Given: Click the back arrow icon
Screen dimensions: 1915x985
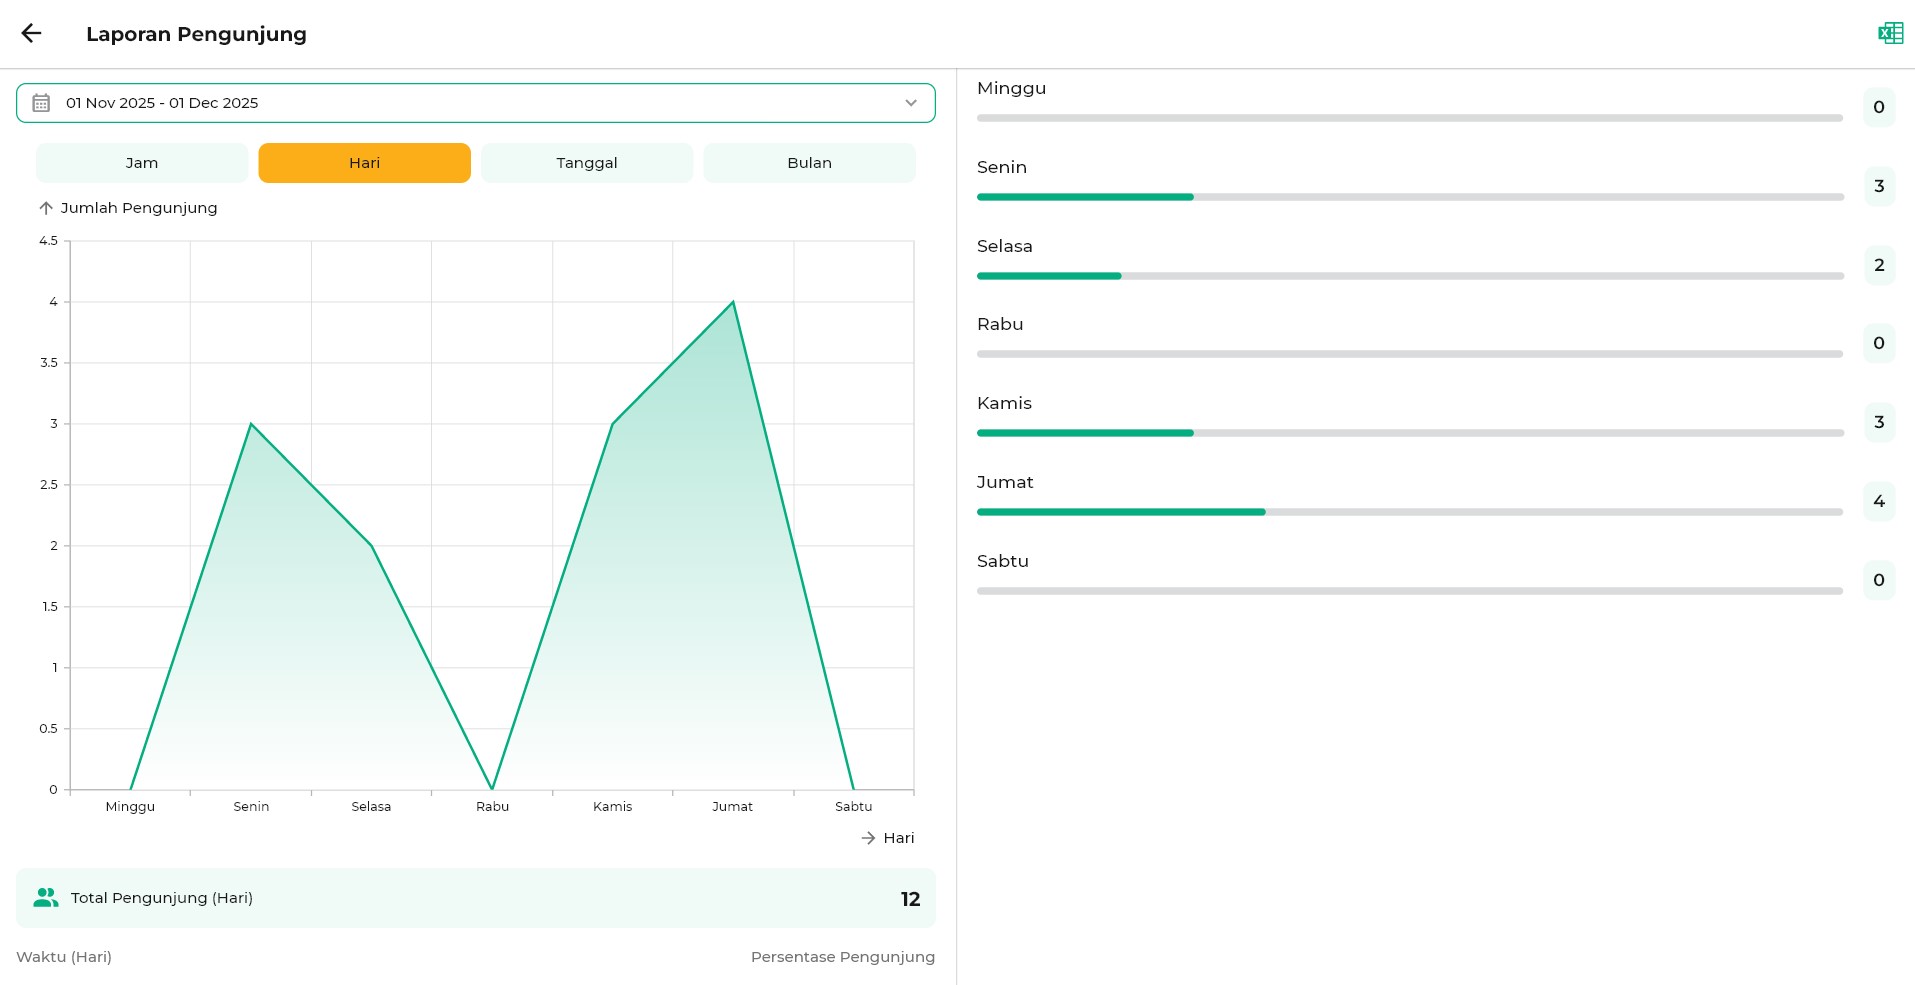Looking at the screenshot, I should 32,33.
